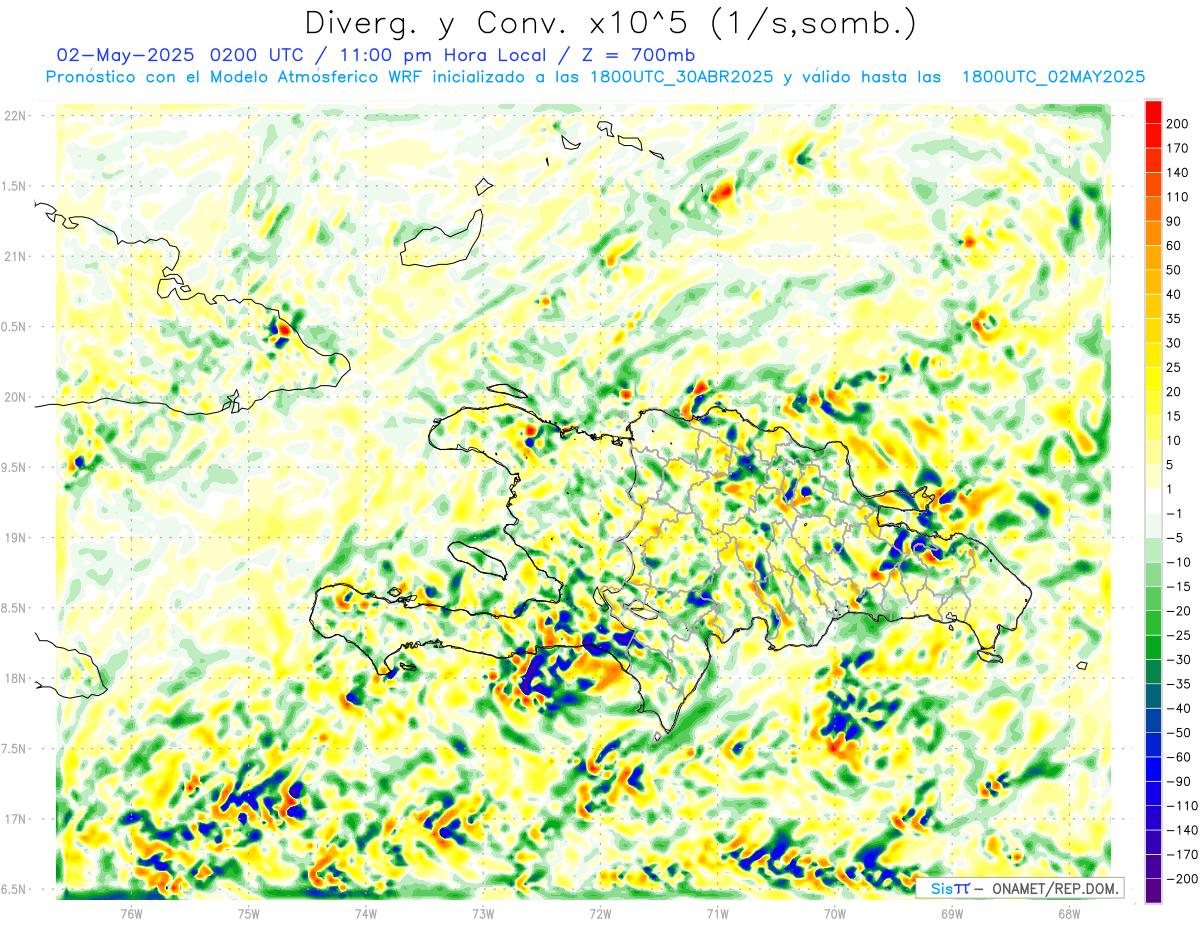This screenshot has width=1200, height=927.
Task: Click the positive '25' color scale value
Action: (x=1174, y=368)
